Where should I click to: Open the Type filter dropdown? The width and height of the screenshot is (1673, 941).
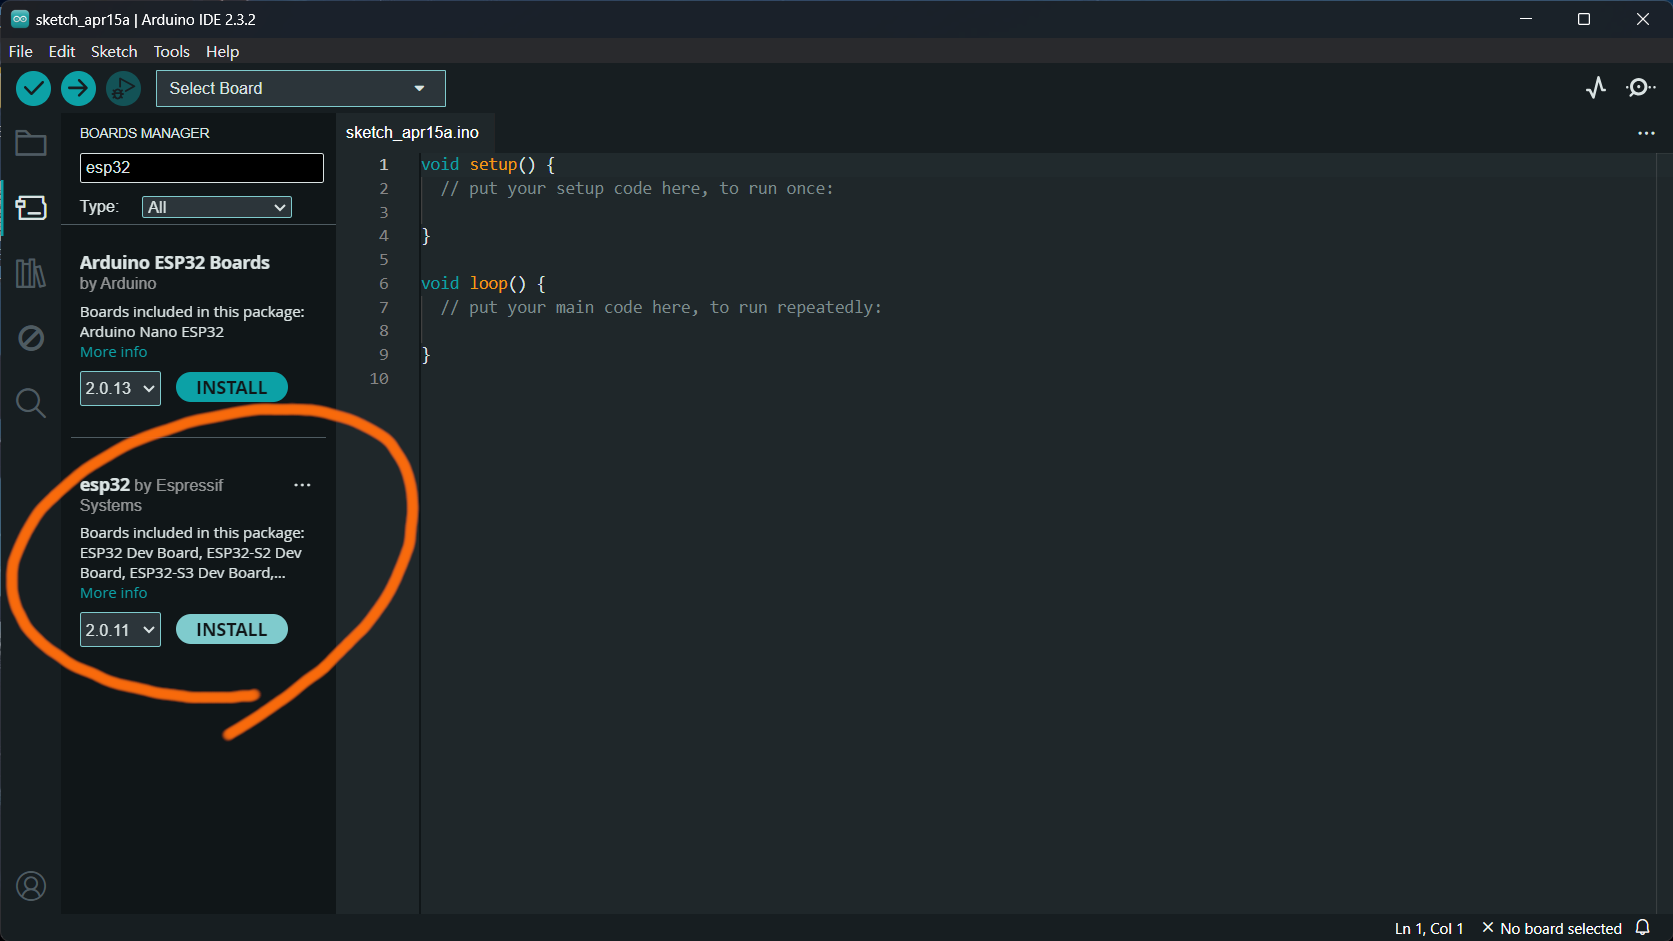(x=216, y=207)
